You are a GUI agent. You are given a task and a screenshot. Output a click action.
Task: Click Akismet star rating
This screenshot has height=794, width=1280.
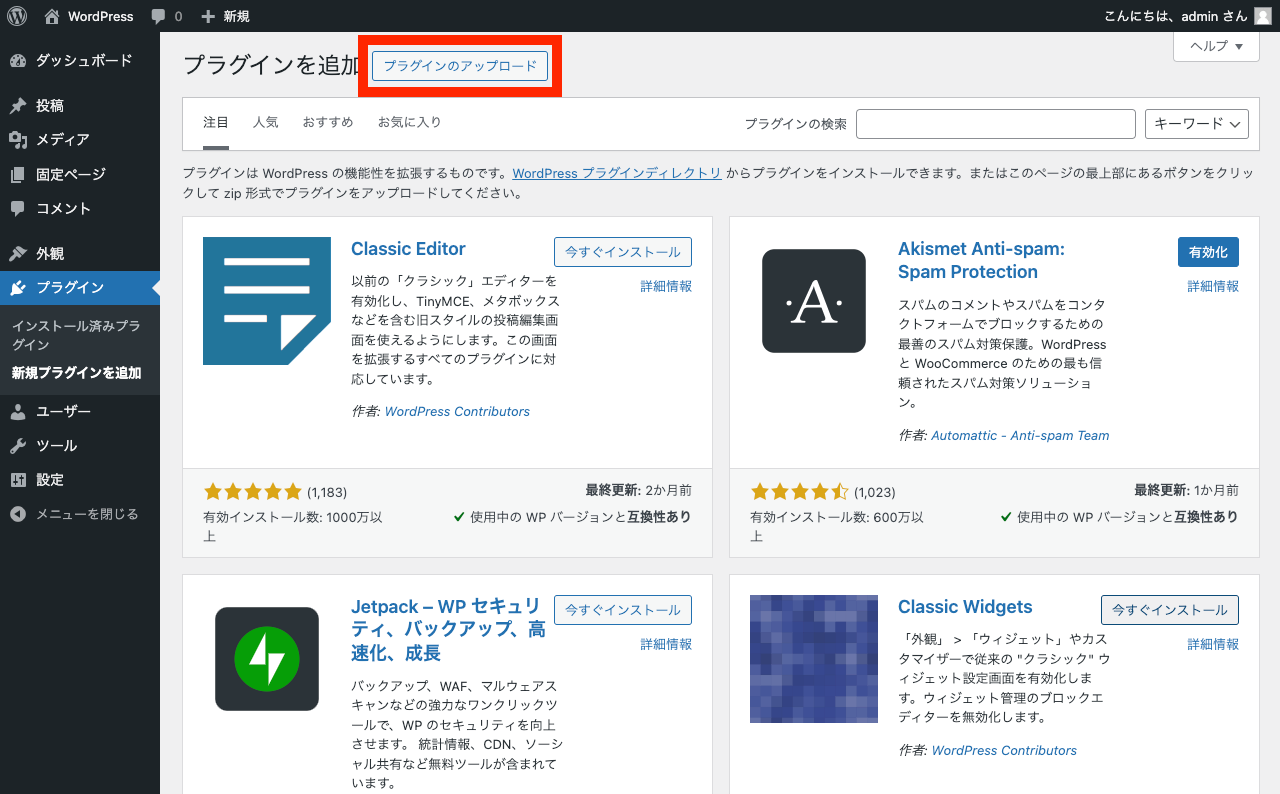point(799,492)
